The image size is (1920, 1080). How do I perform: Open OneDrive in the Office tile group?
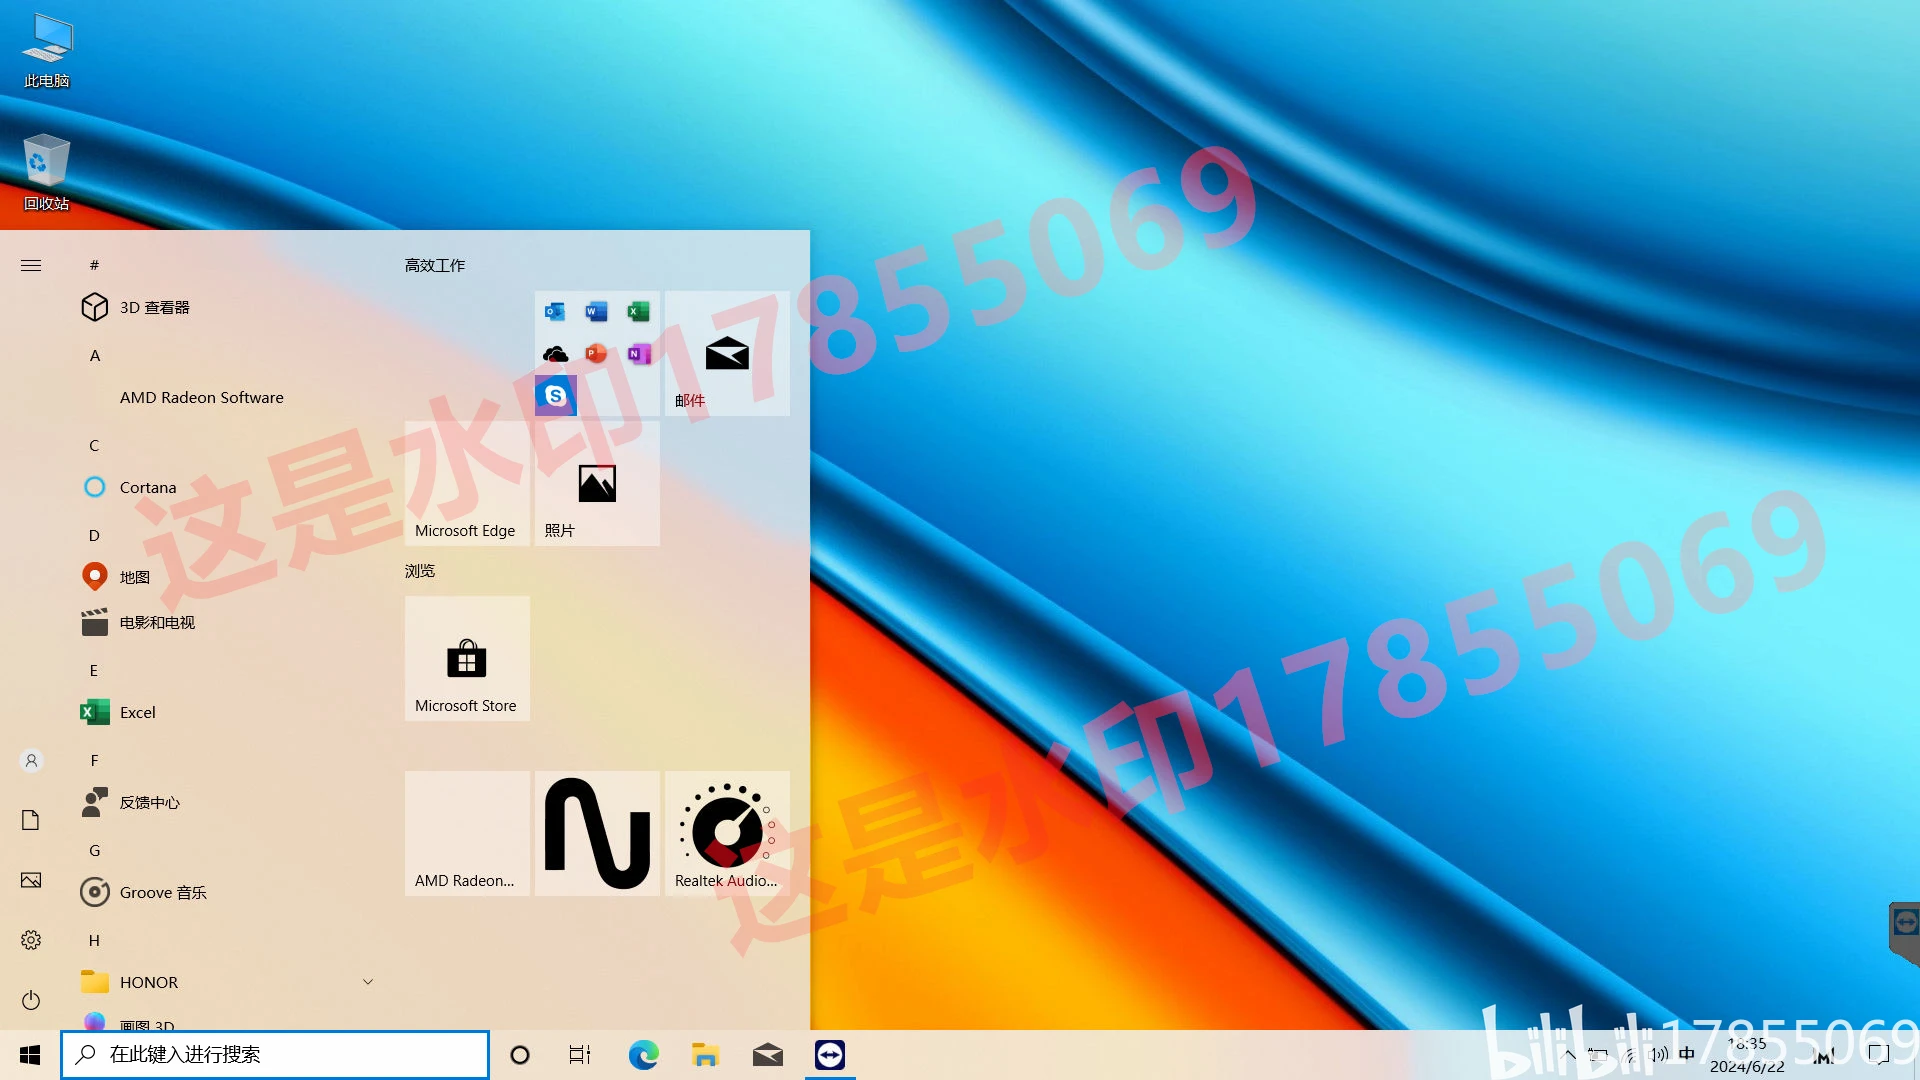[555, 354]
